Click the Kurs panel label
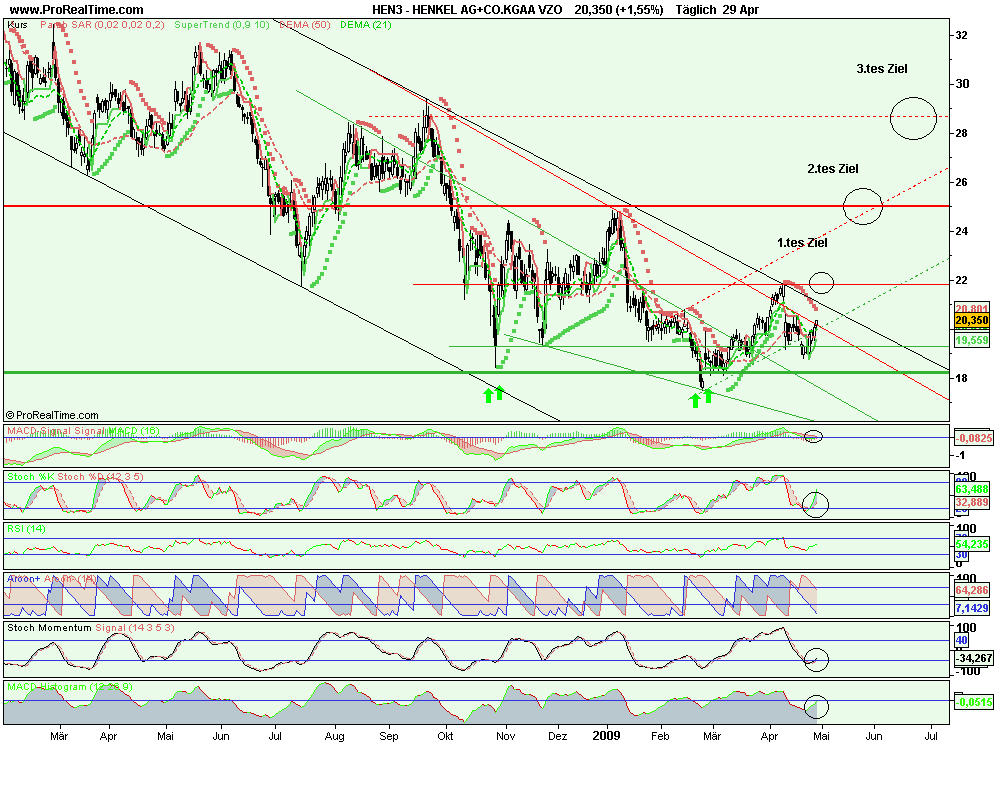 coord(17,25)
